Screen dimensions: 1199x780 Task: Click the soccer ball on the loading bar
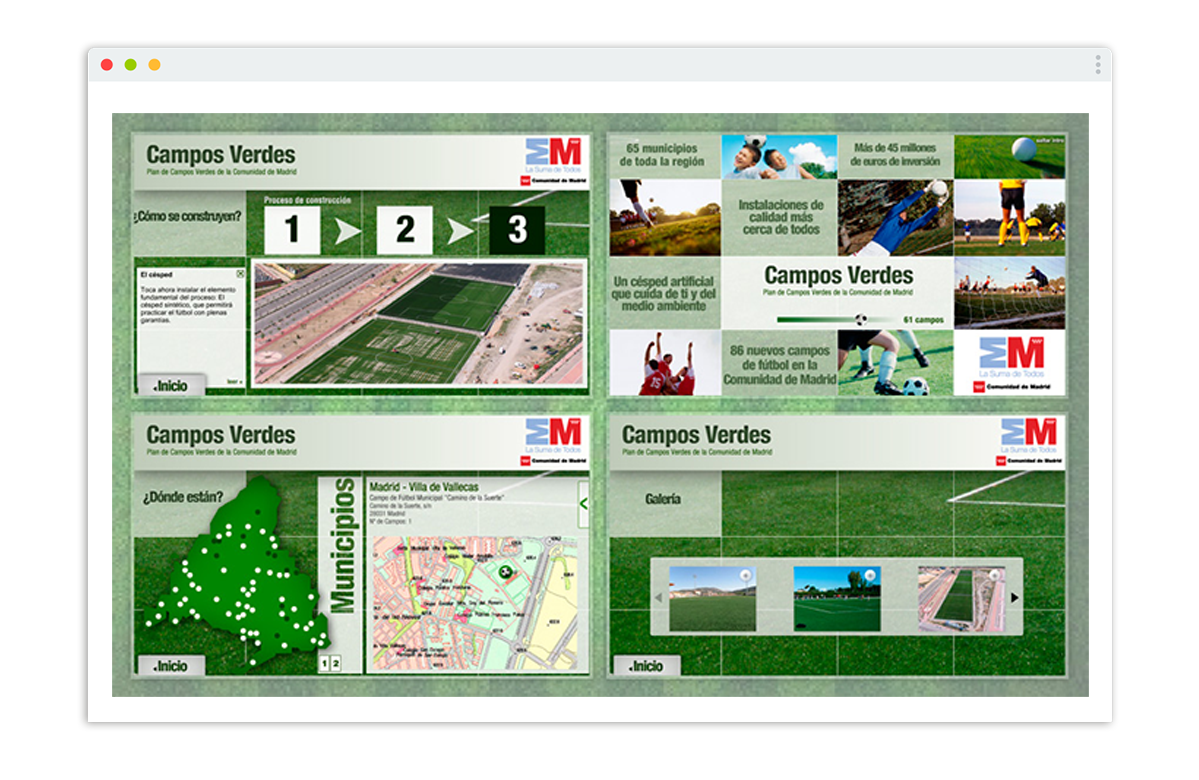tap(861, 320)
